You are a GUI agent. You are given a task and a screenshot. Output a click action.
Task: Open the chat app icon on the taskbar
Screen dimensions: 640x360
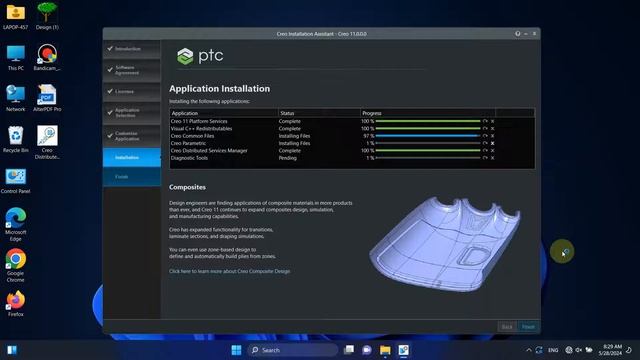pos(367,350)
